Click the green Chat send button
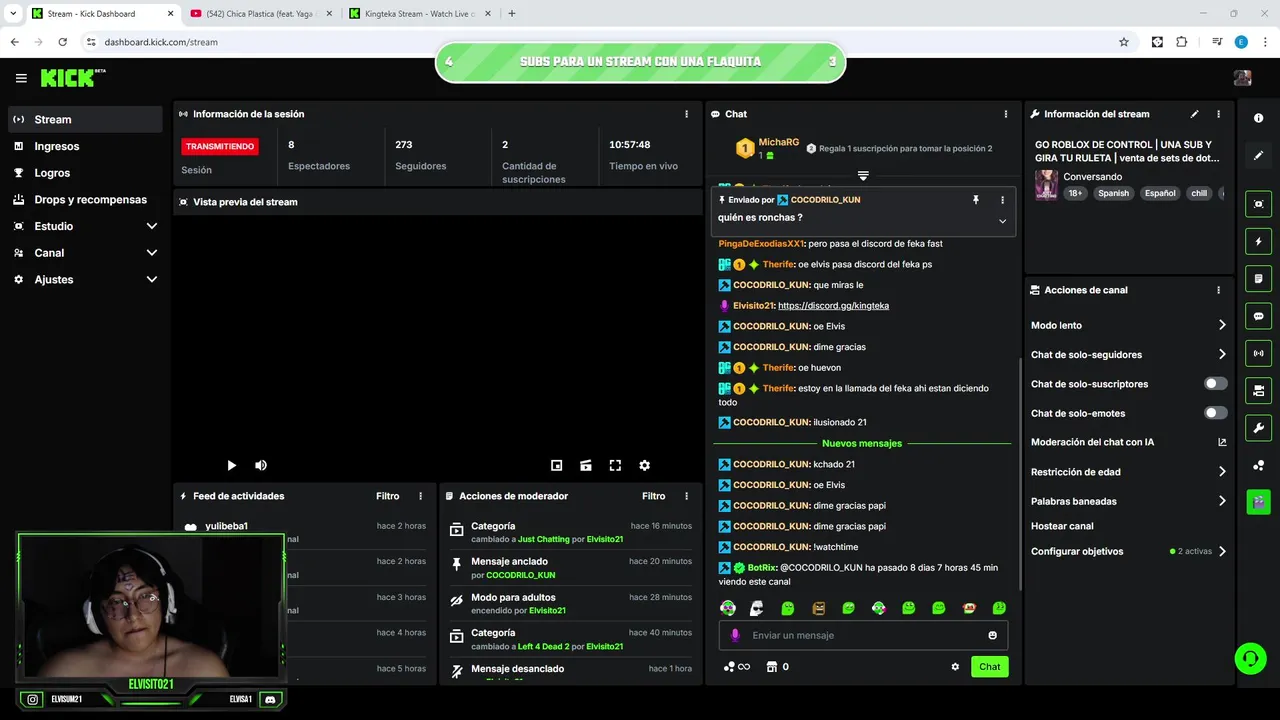1280x720 pixels. click(989, 667)
